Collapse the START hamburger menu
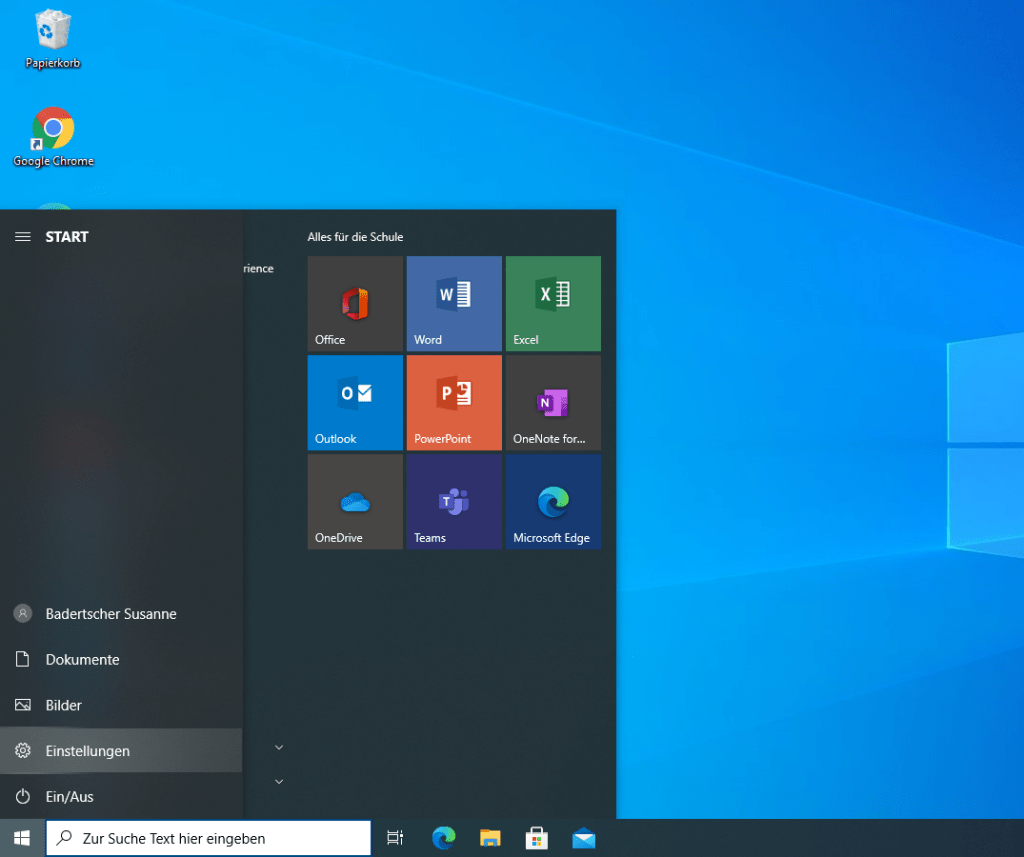The image size is (1024, 857). click(x=22, y=237)
